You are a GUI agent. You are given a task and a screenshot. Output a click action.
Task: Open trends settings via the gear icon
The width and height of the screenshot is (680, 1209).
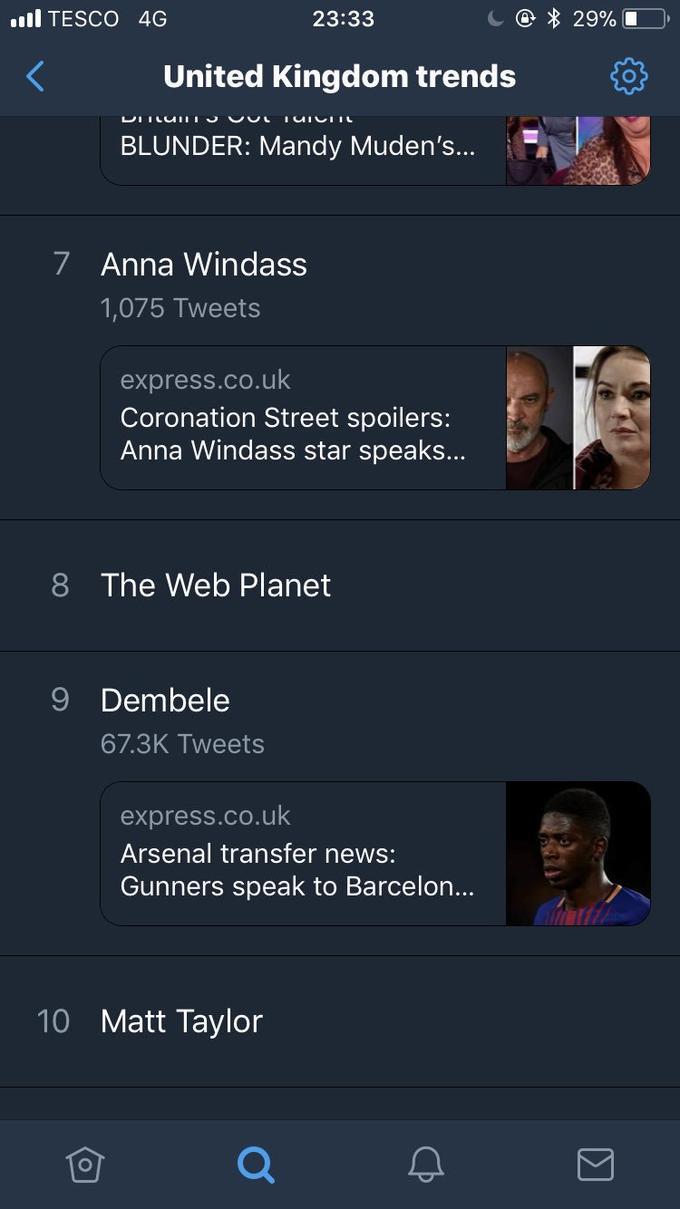tap(628, 75)
